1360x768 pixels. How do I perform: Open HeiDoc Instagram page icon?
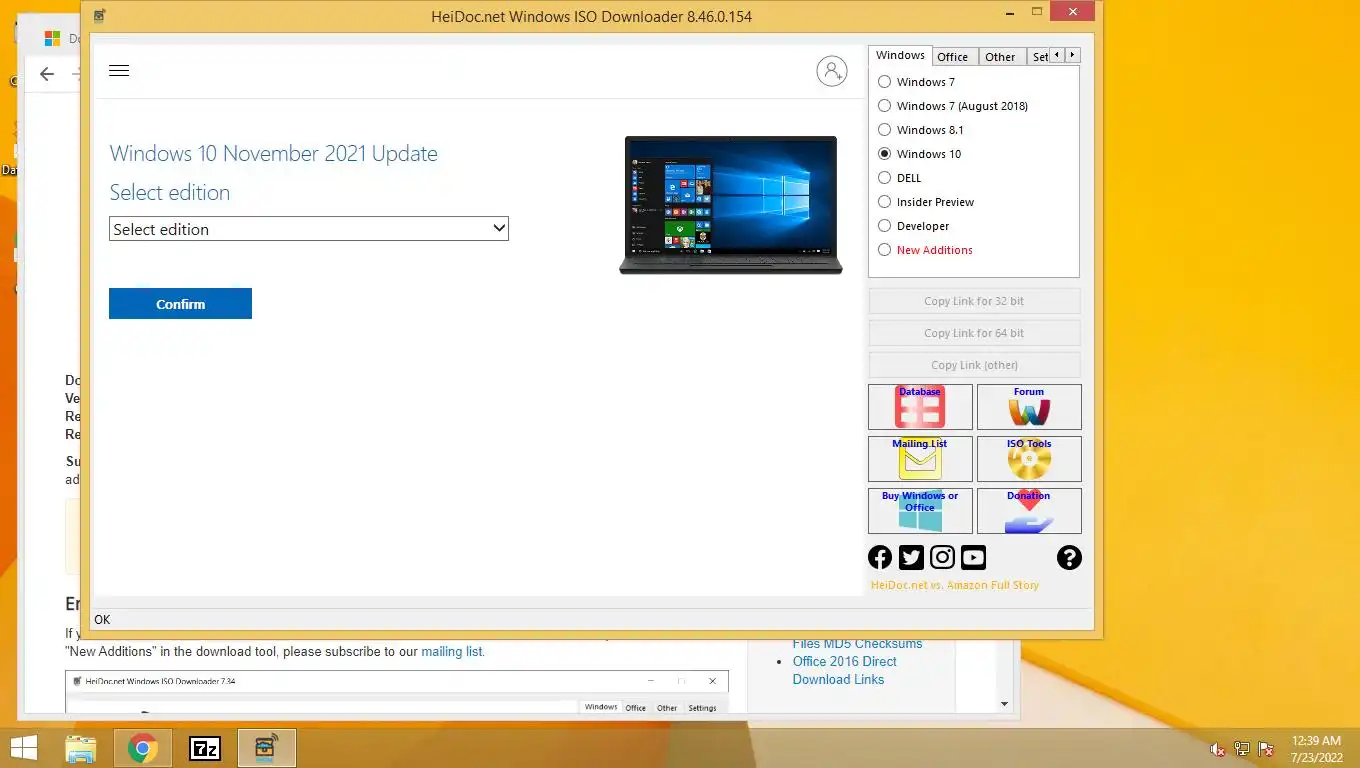pos(942,558)
